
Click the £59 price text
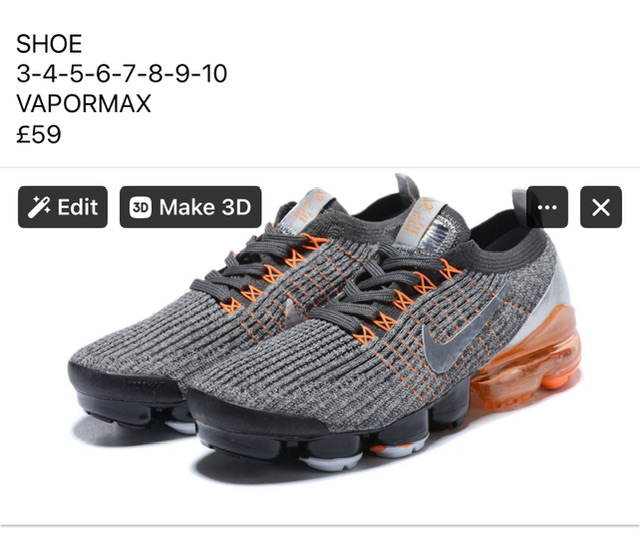pos(39,134)
